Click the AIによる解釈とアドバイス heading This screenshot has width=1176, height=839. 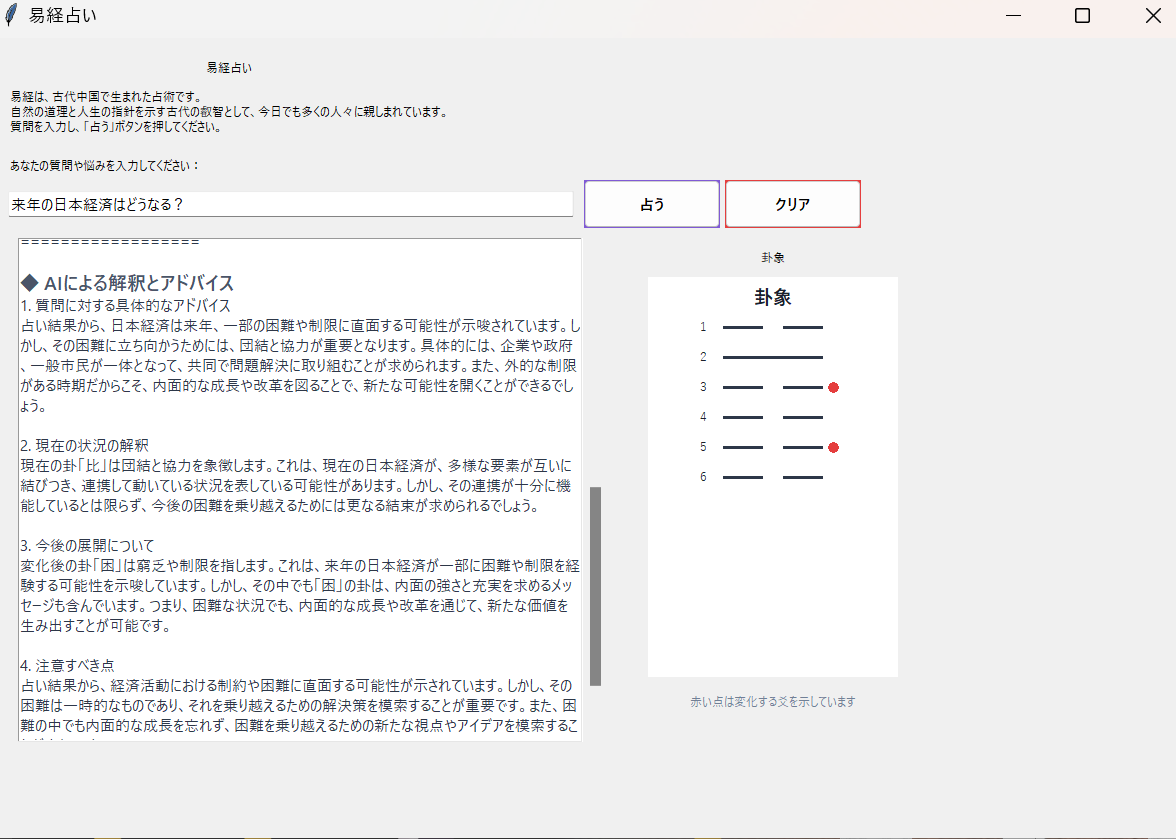point(127,283)
